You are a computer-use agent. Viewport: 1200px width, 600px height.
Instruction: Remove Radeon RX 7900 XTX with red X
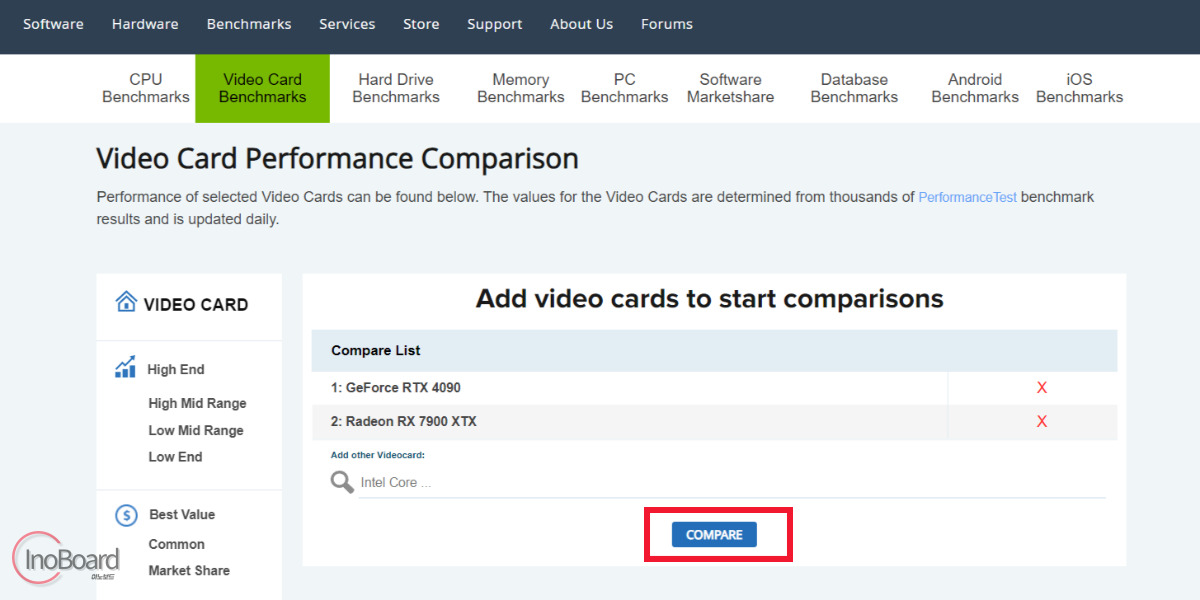coord(1042,422)
